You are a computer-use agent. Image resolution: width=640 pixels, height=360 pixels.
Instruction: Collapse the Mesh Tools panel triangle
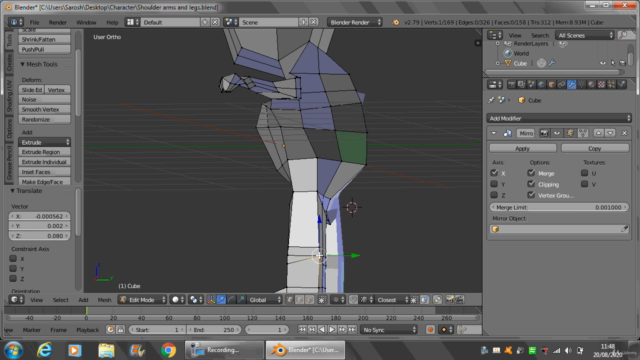[x=22, y=64]
